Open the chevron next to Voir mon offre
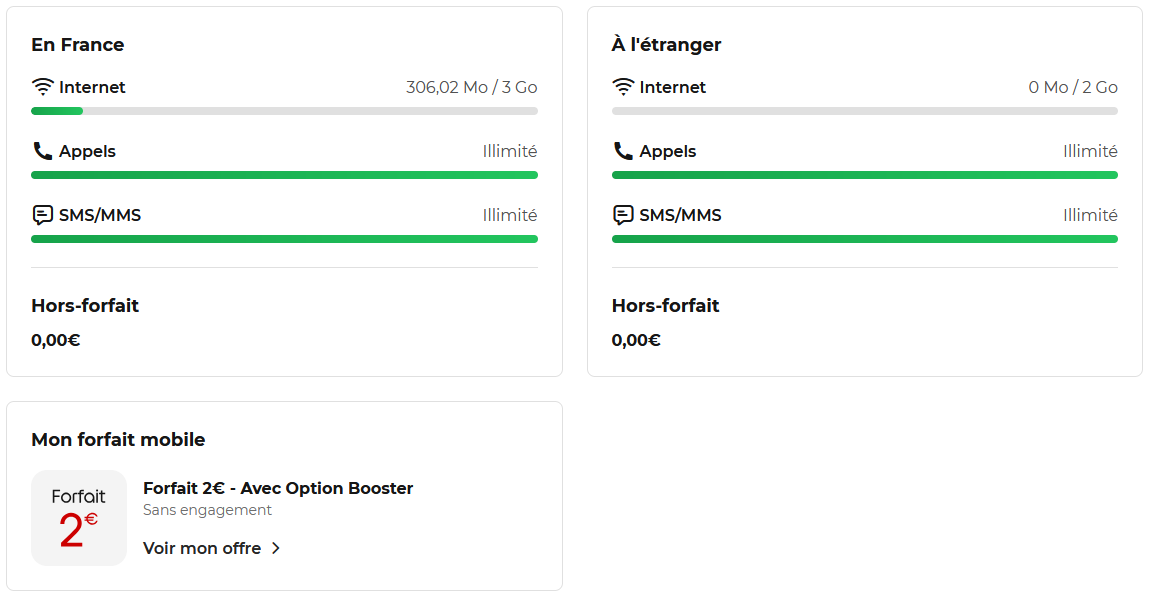 (276, 548)
